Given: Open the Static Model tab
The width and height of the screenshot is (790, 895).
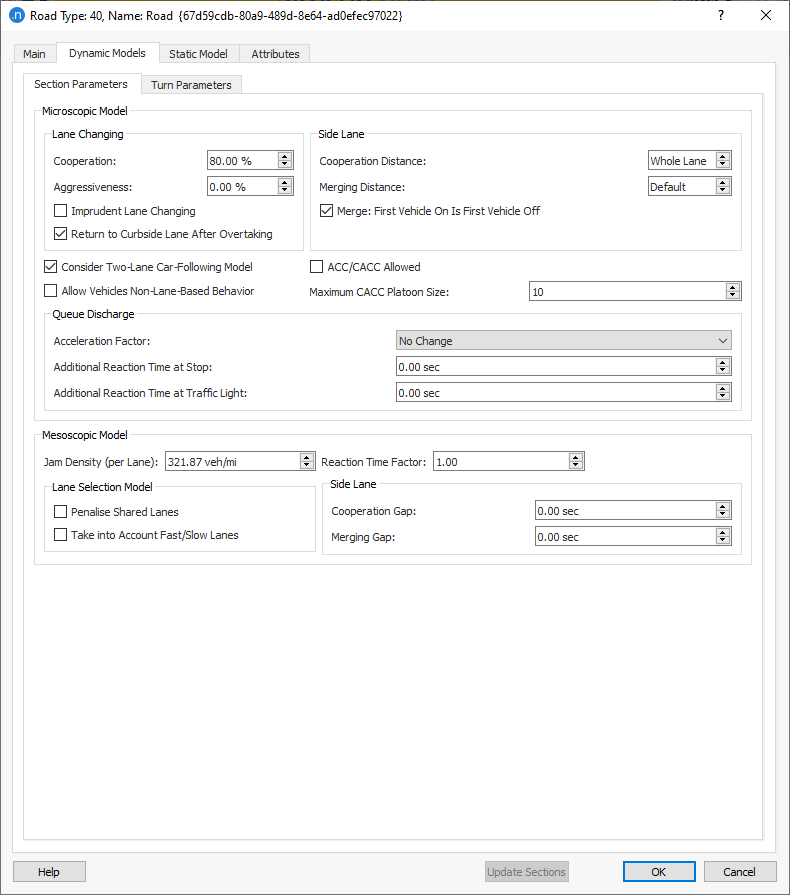Looking at the screenshot, I should click(198, 54).
